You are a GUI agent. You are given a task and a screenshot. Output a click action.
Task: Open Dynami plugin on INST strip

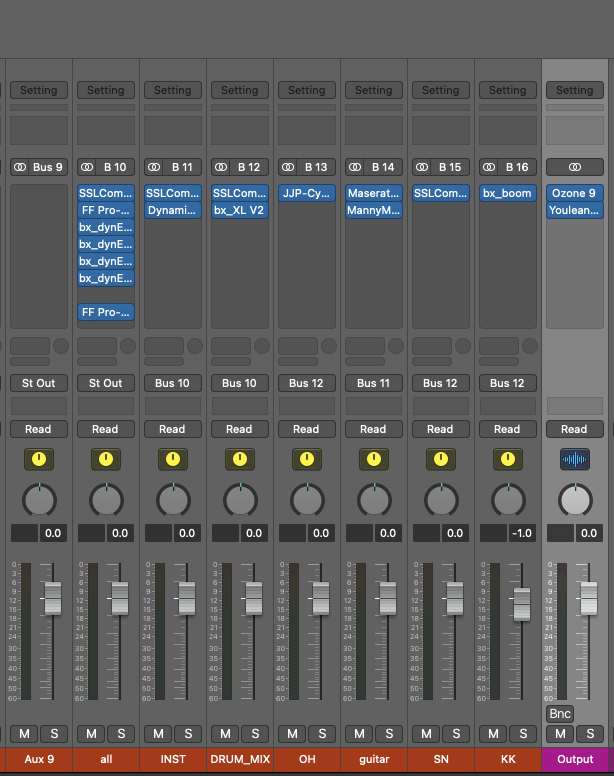click(x=173, y=210)
